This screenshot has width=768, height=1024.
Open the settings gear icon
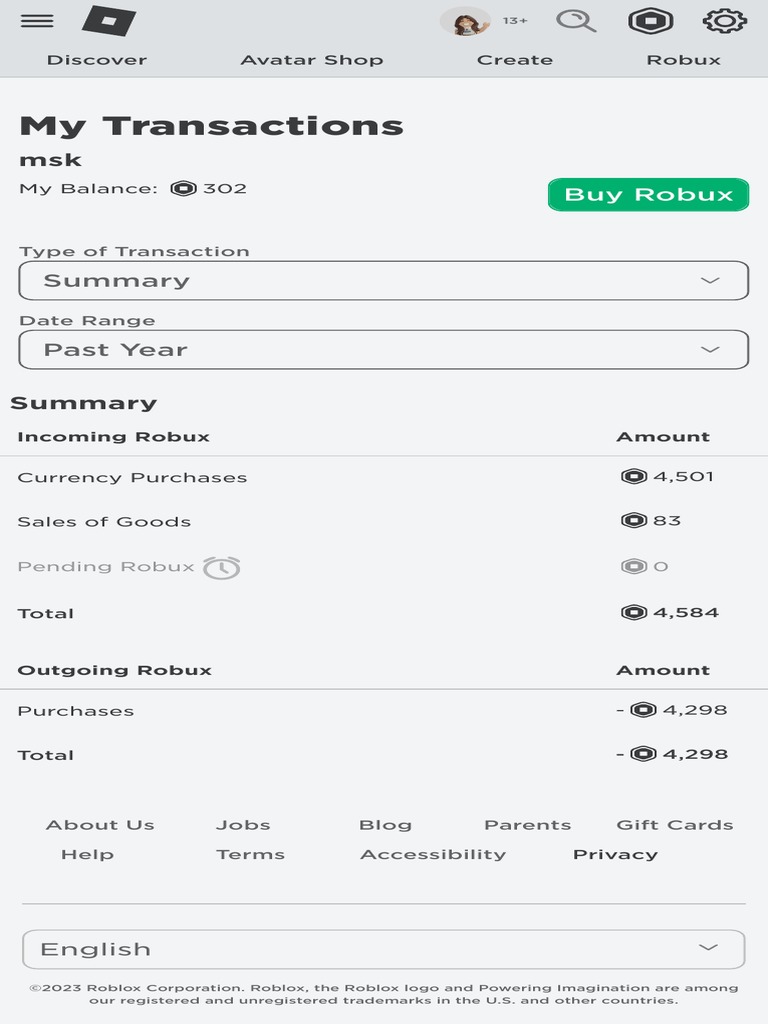725,21
